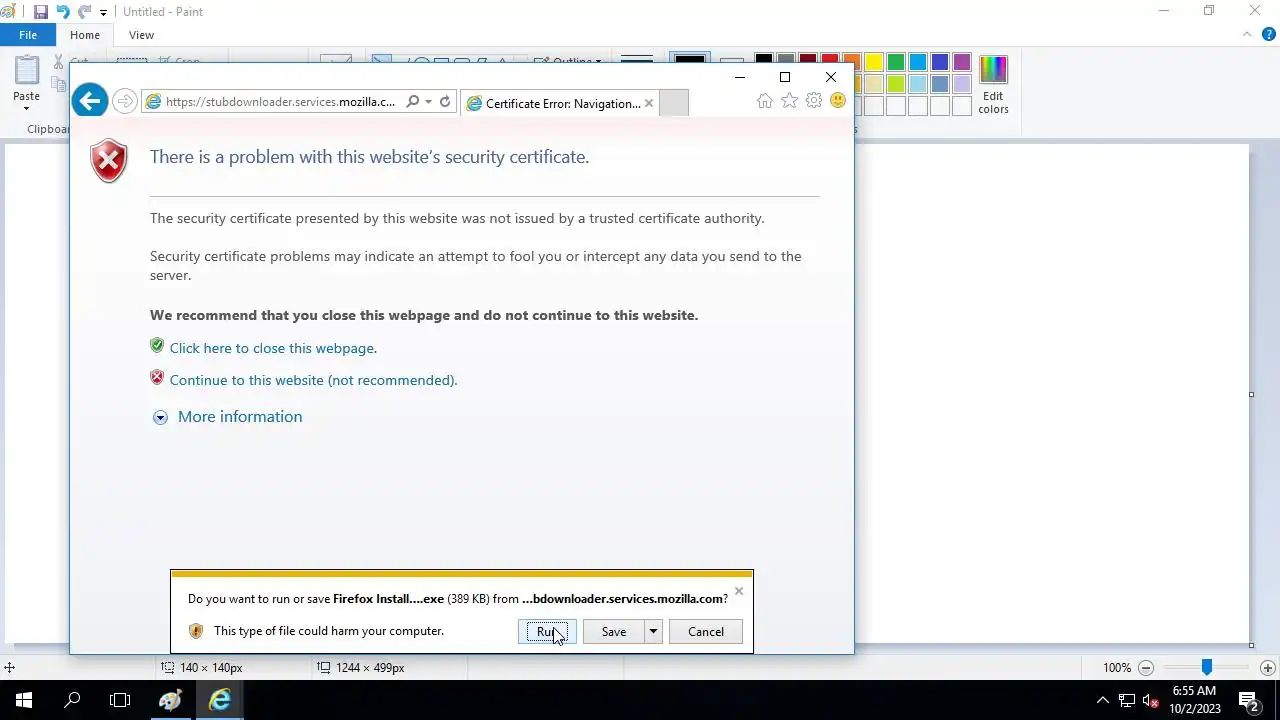Click the stubdownloader URL address field
The width and height of the screenshot is (1280, 720).
click(x=280, y=102)
